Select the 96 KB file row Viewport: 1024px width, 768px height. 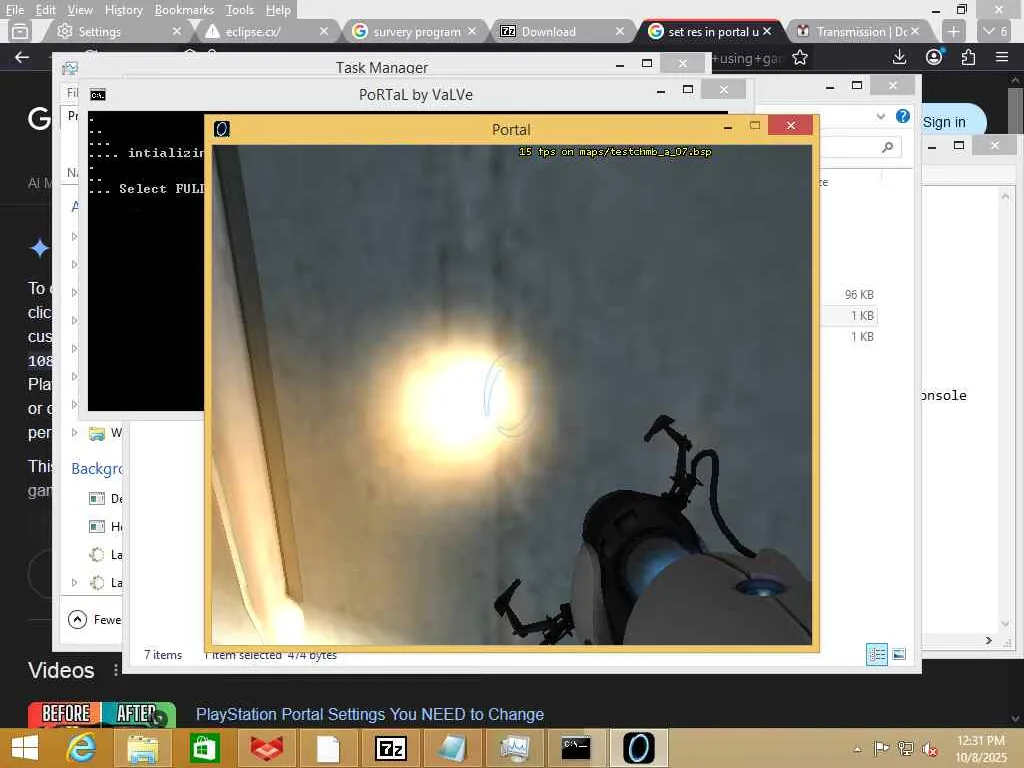[847, 295]
